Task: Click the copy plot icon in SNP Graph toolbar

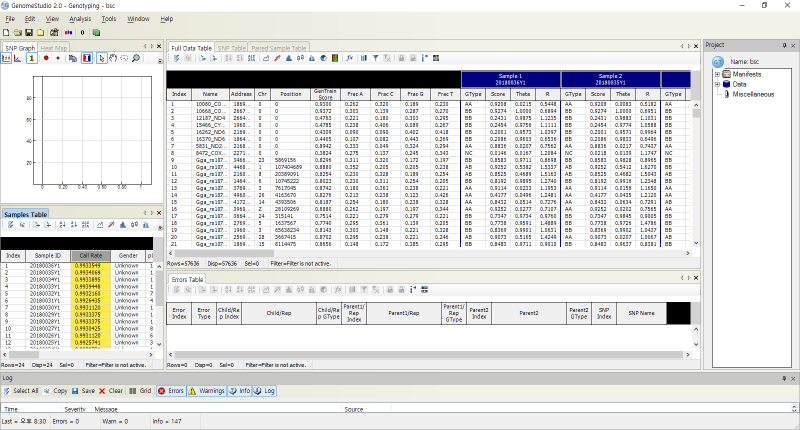Action: point(72,58)
